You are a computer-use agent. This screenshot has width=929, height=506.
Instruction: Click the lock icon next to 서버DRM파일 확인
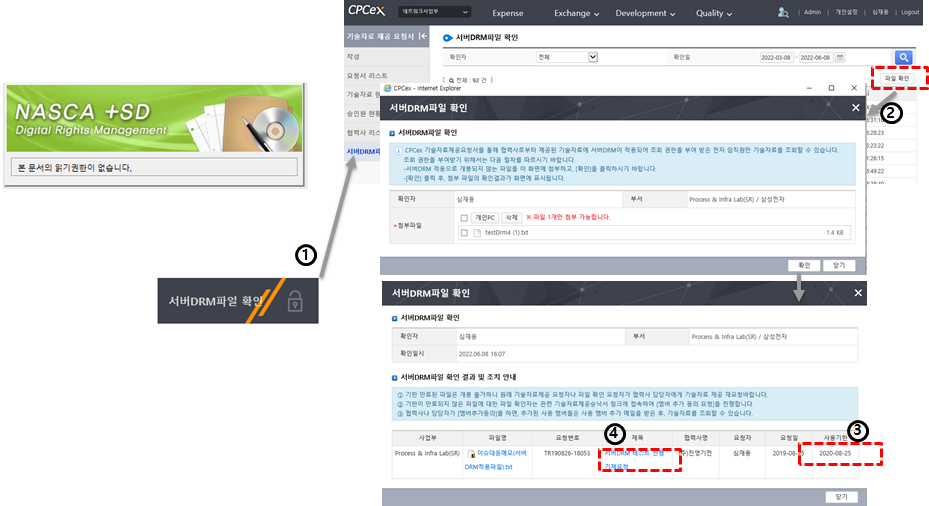[x=294, y=300]
